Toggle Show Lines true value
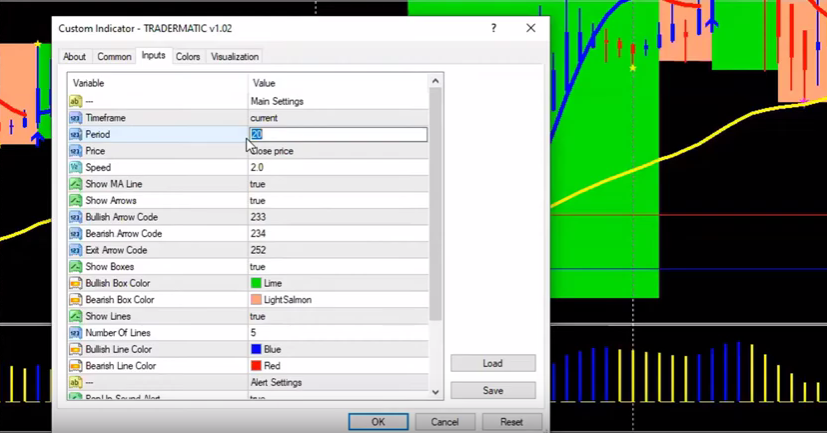This screenshot has height=433, width=827. (257, 316)
